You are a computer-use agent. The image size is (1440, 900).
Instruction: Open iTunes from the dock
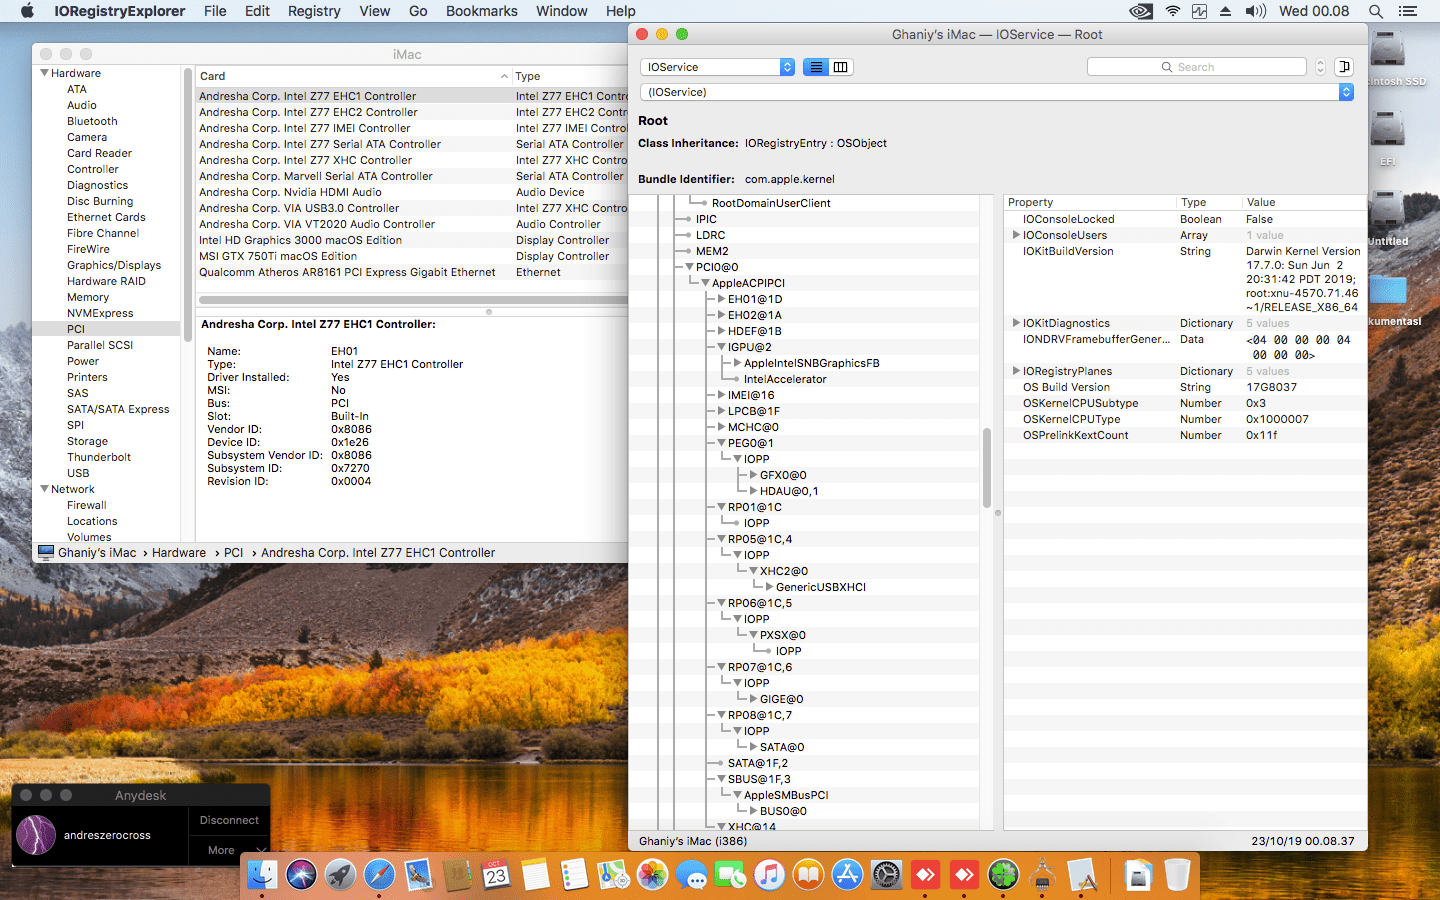pos(769,875)
